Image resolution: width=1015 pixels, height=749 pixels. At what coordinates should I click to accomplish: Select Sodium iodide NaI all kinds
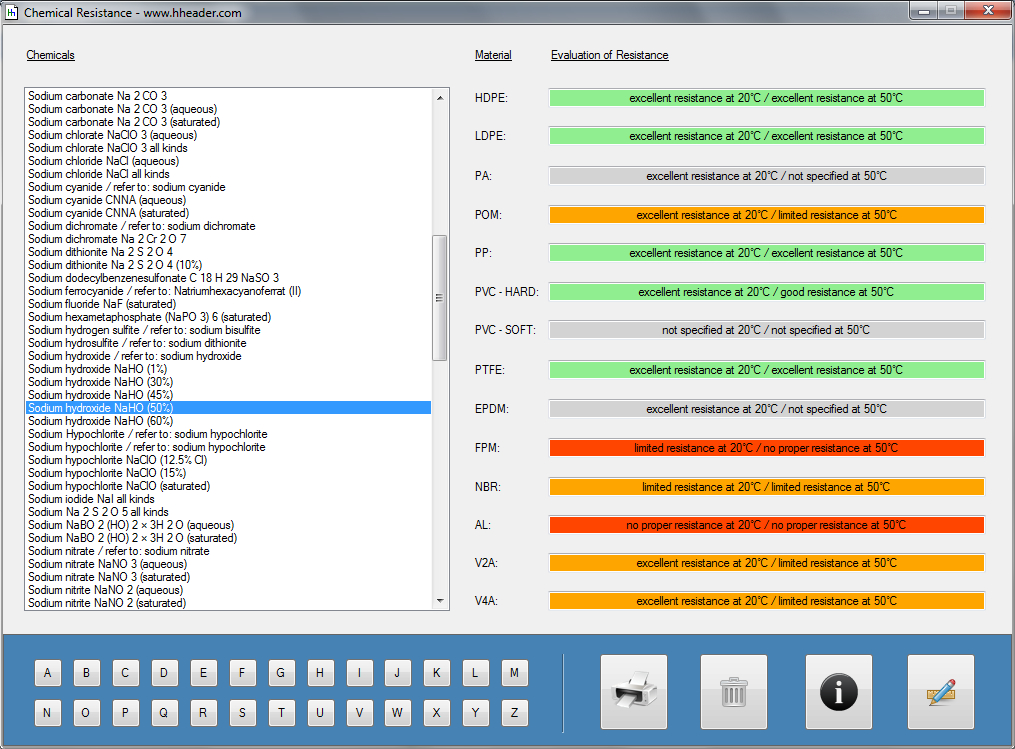click(229, 498)
